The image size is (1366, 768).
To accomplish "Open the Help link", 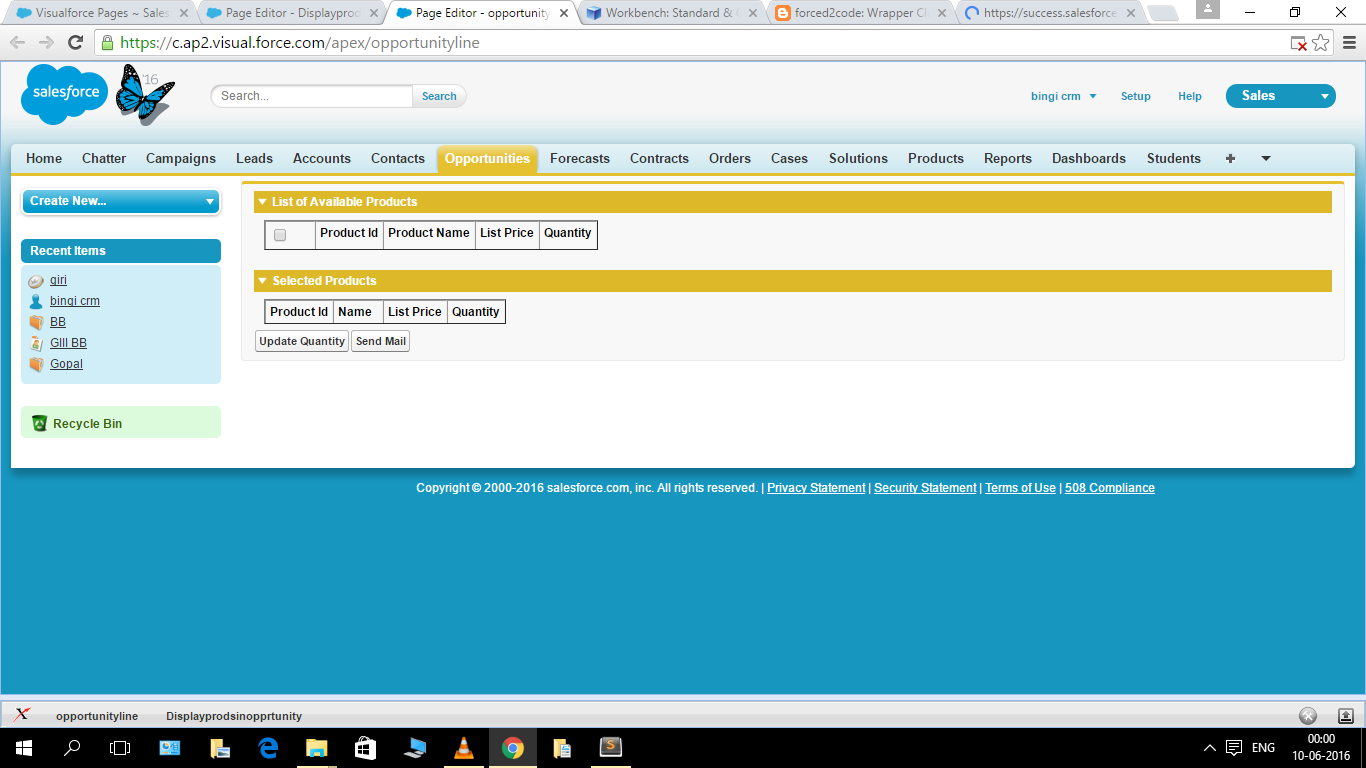I will pyautogui.click(x=1190, y=96).
